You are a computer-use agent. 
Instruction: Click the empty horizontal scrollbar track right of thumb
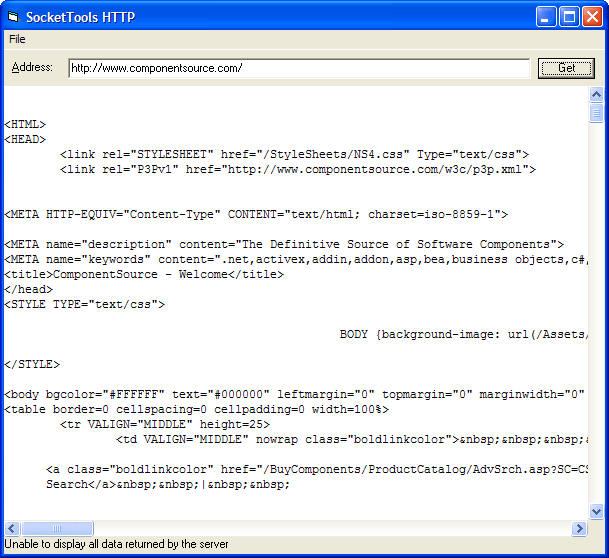pyautogui.click(x=330, y=528)
